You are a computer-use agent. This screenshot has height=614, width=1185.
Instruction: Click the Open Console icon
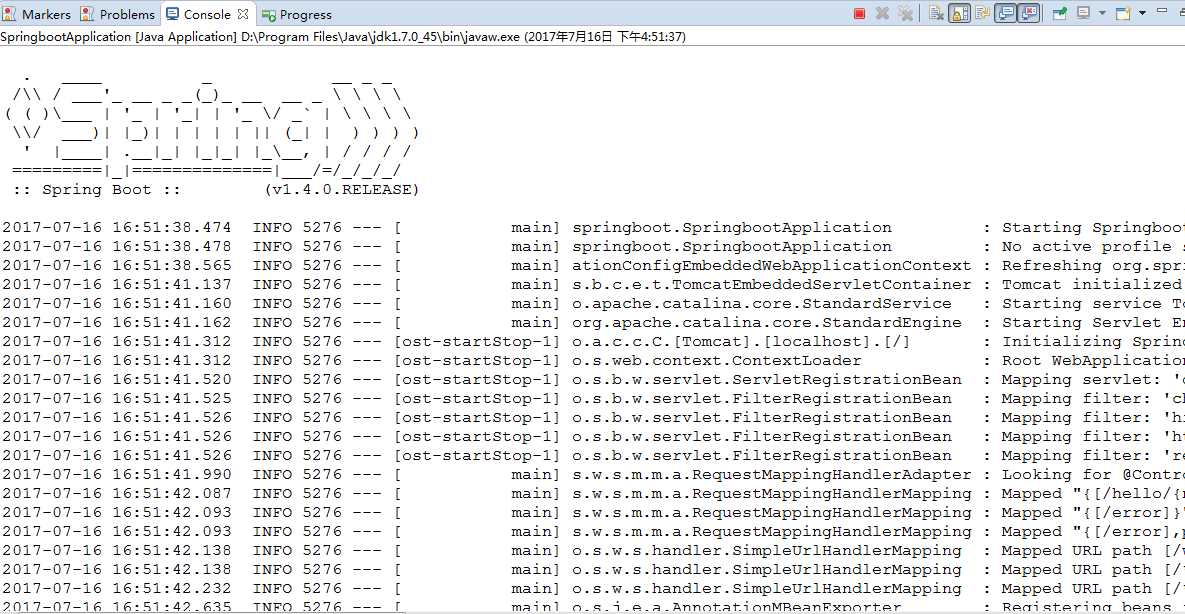point(1123,14)
